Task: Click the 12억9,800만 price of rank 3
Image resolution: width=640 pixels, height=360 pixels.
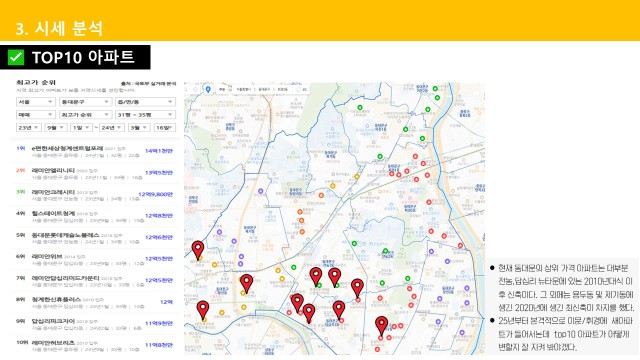Action: coord(156,194)
